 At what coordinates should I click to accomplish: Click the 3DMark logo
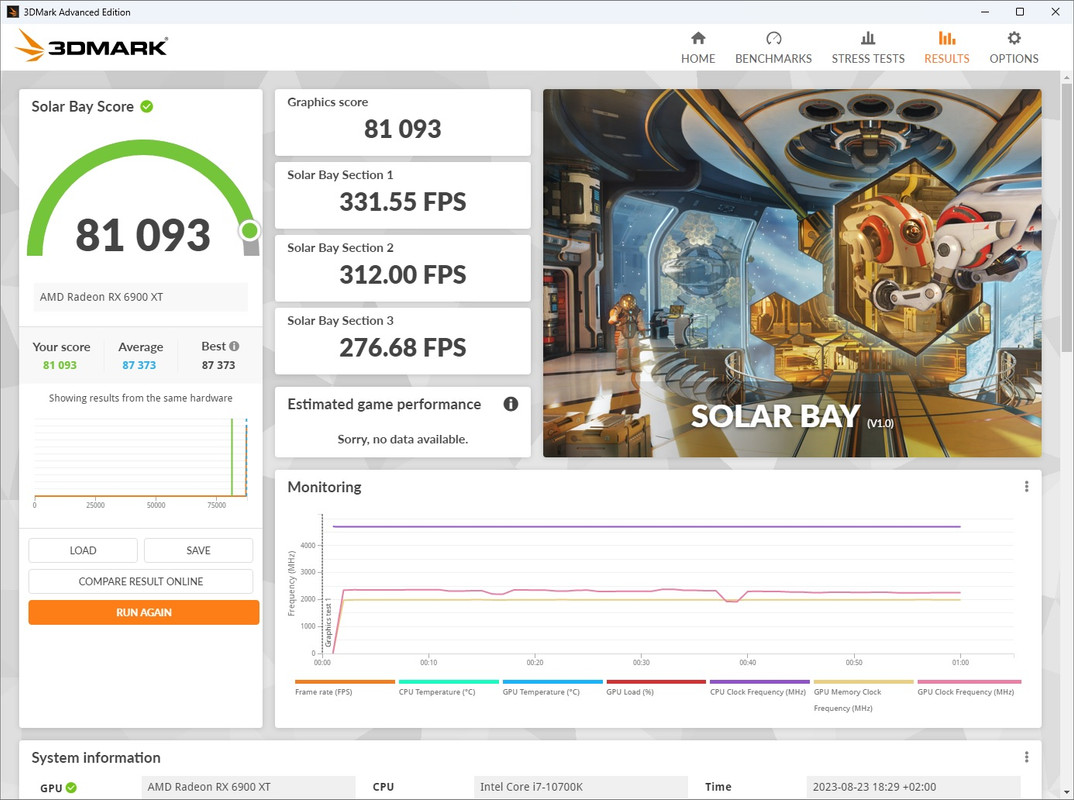click(91, 46)
